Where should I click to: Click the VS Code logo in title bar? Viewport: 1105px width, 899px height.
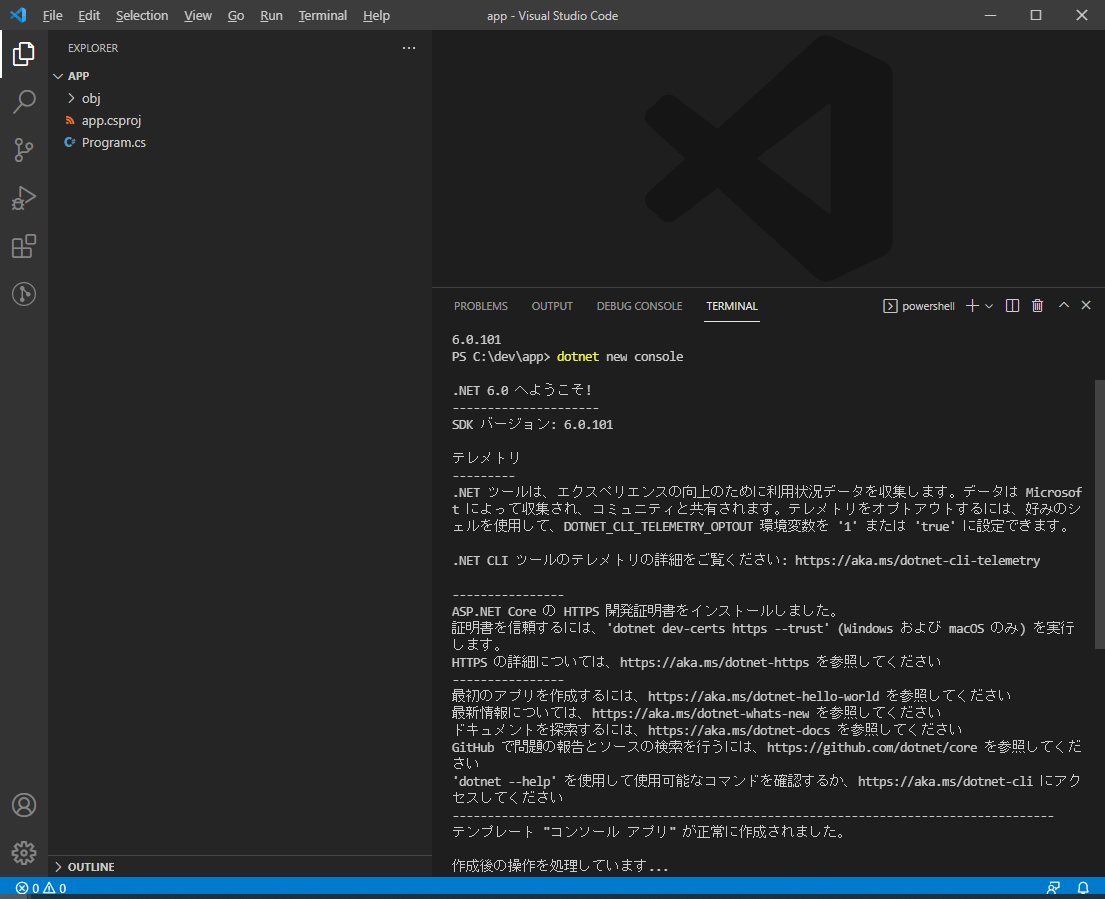click(18, 15)
